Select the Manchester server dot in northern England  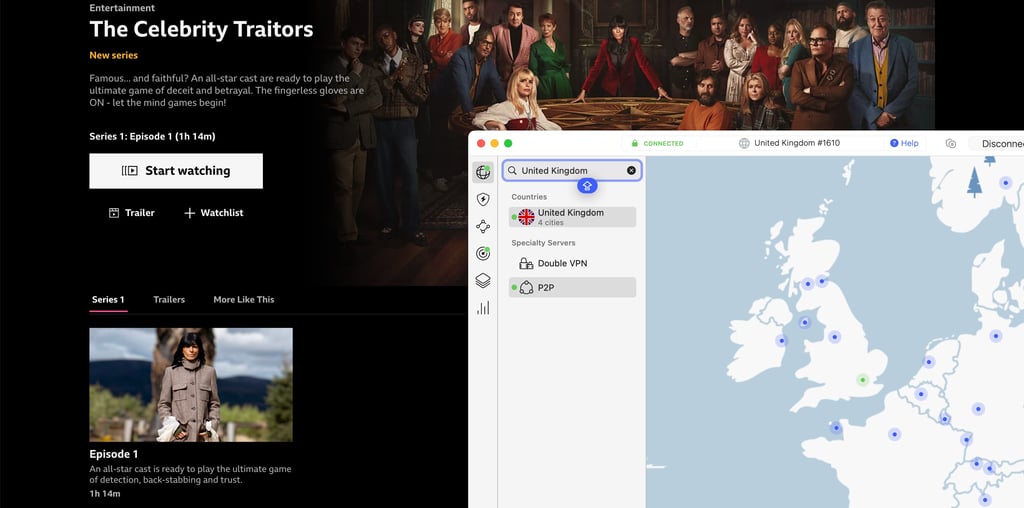[835, 337]
